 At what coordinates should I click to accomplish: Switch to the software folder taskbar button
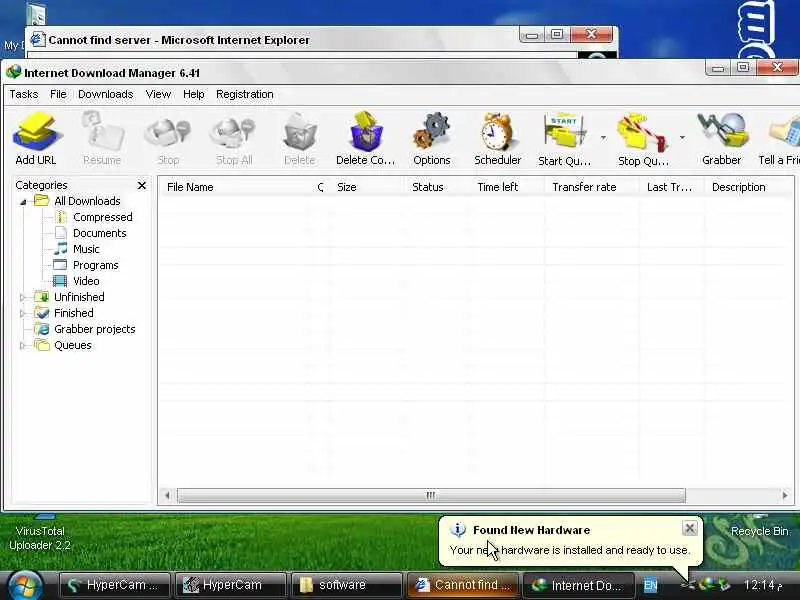click(346, 585)
